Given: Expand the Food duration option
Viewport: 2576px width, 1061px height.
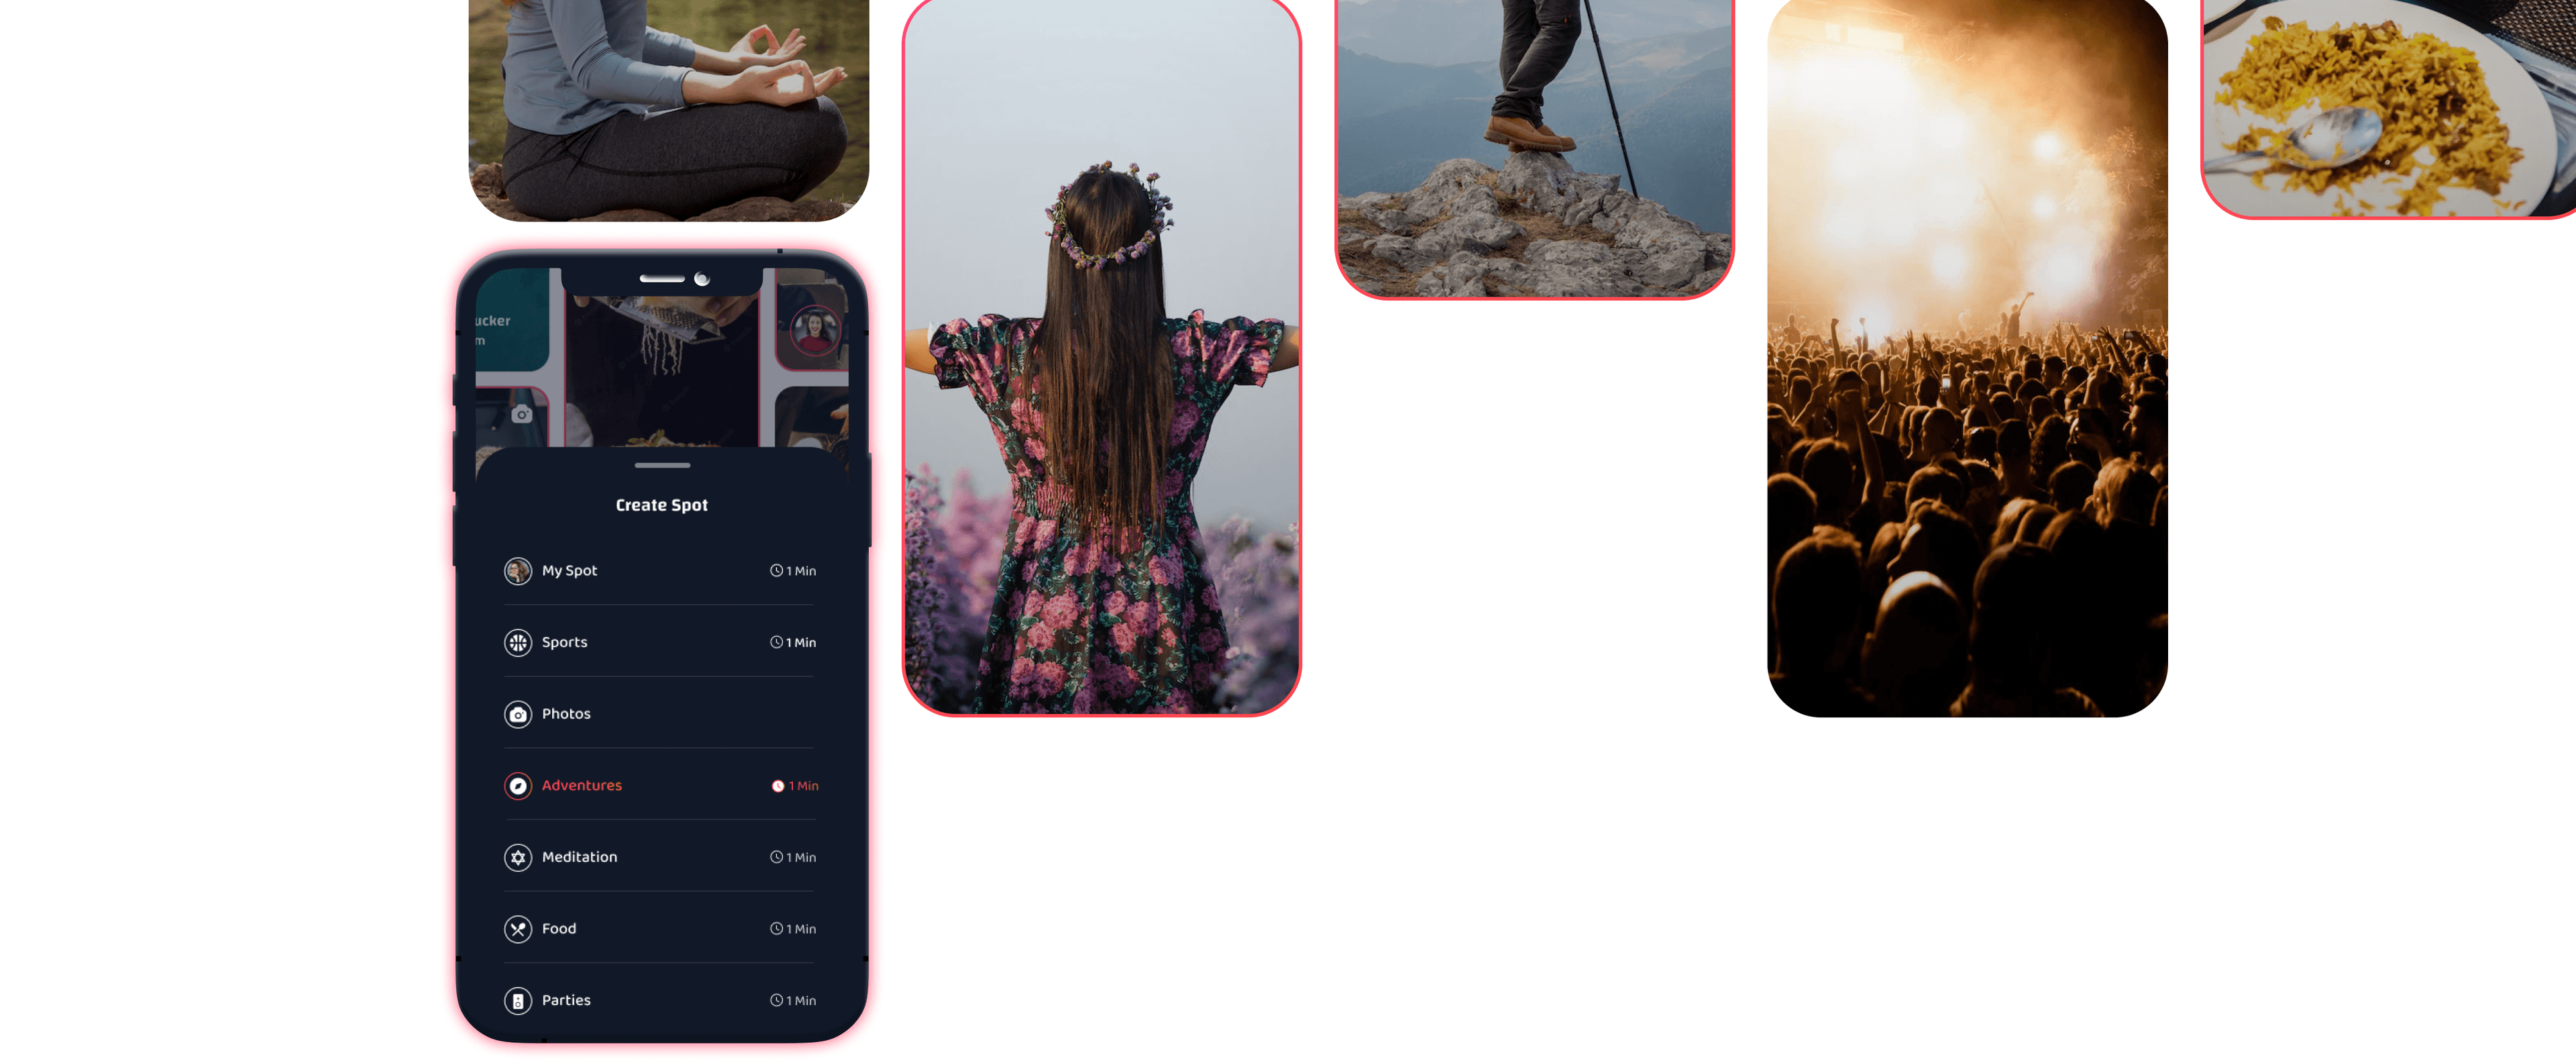Looking at the screenshot, I should [795, 928].
